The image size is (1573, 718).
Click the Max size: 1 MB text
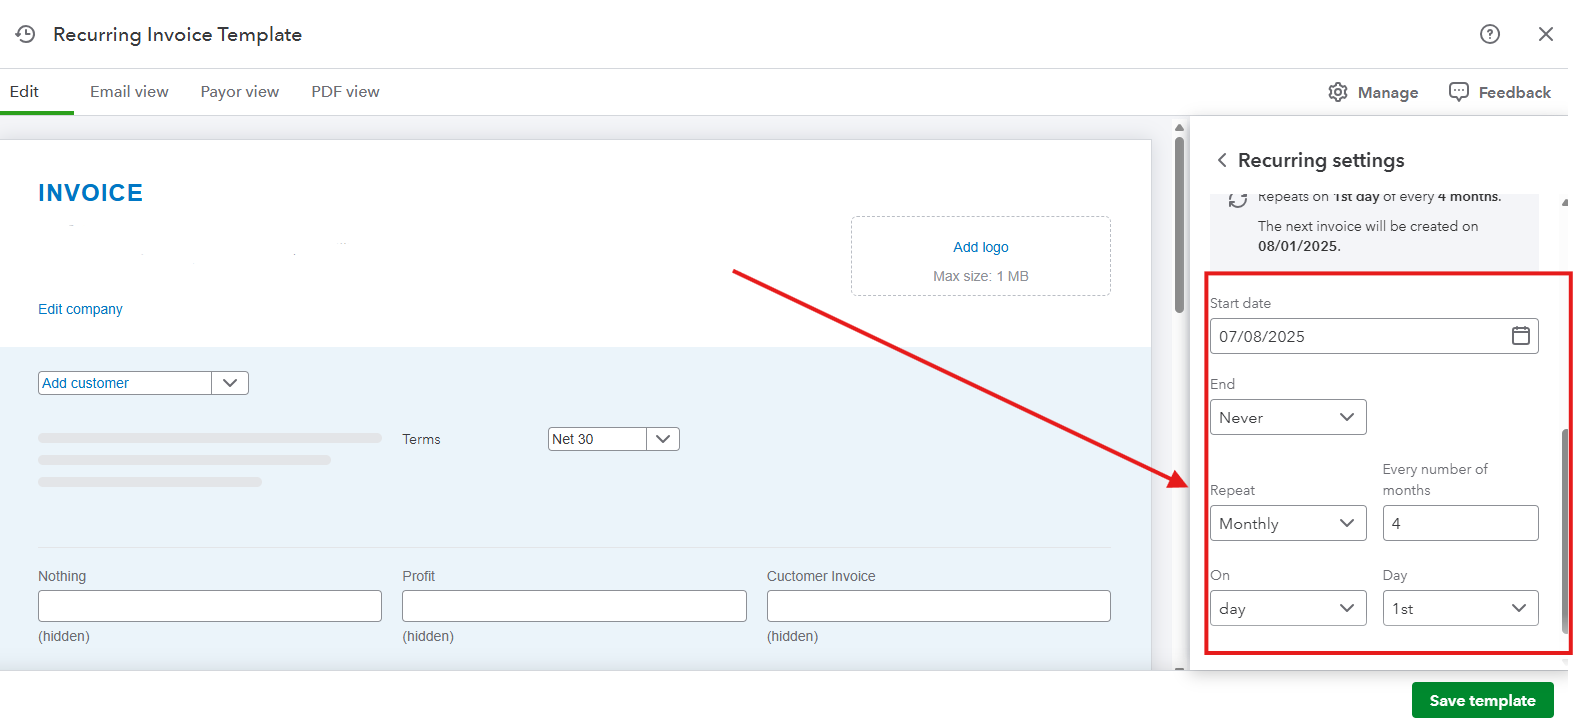tap(980, 276)
